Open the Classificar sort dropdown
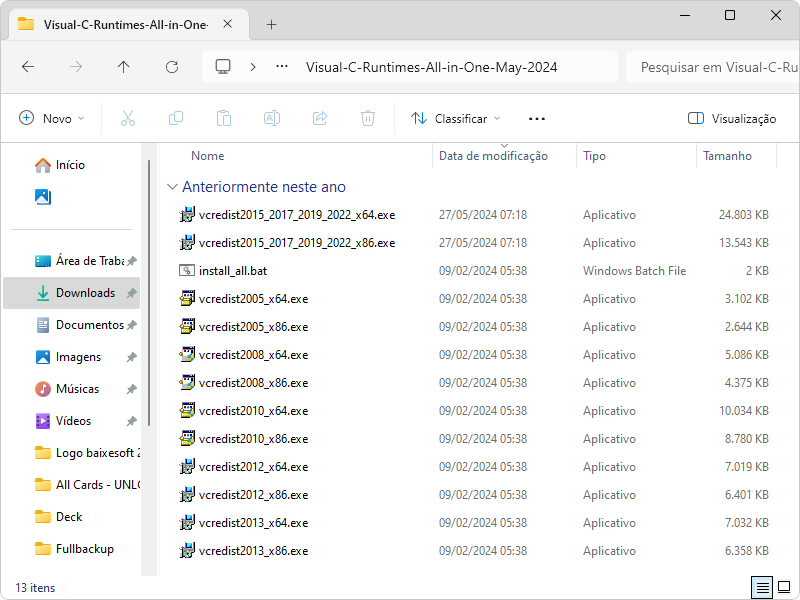Screen dimensions: 800x600 (x=456, y=118)
